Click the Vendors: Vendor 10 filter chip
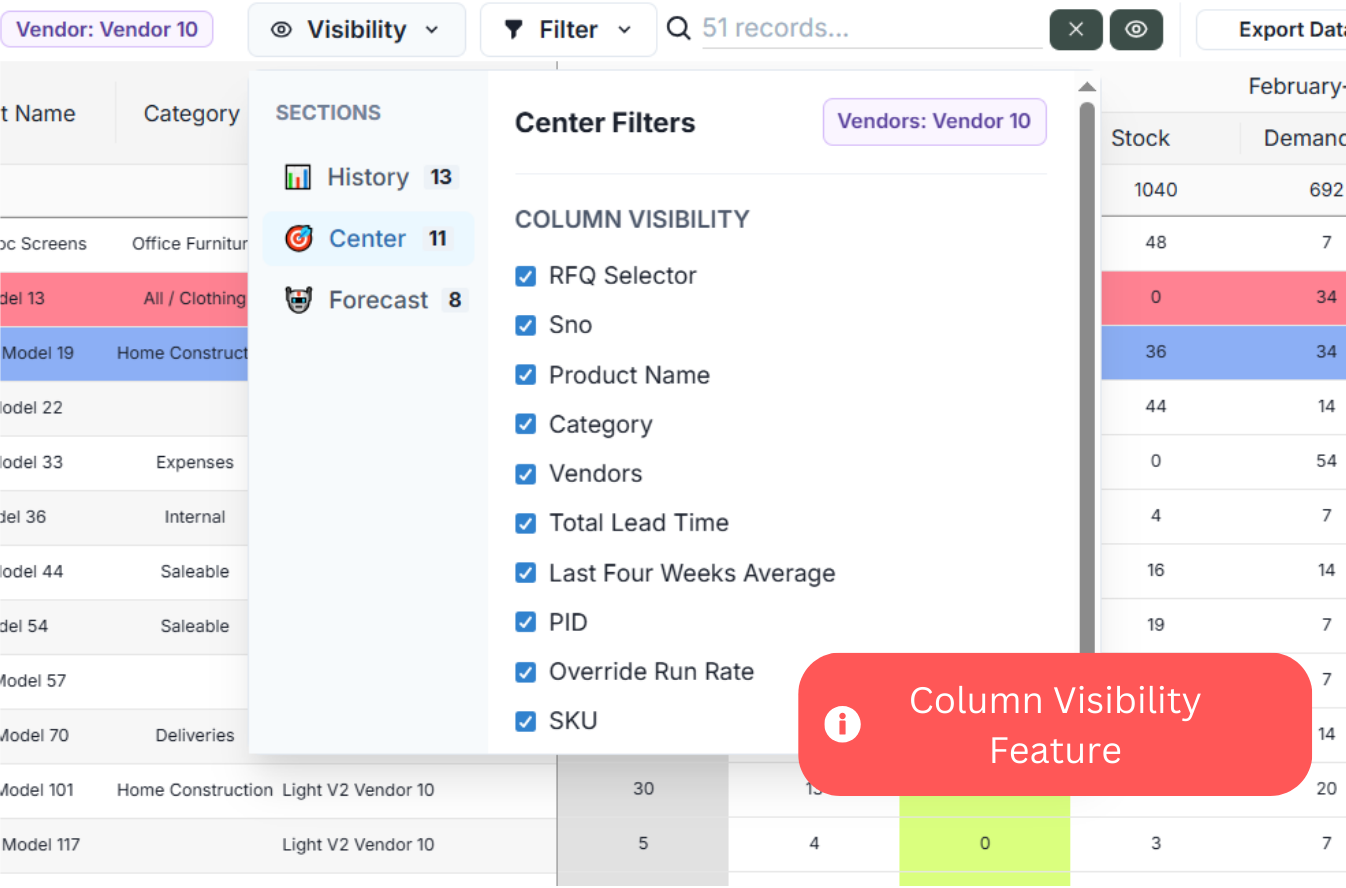Viewport: 1346px width, 888px height. pyautogui.click(x=934, y=122)
